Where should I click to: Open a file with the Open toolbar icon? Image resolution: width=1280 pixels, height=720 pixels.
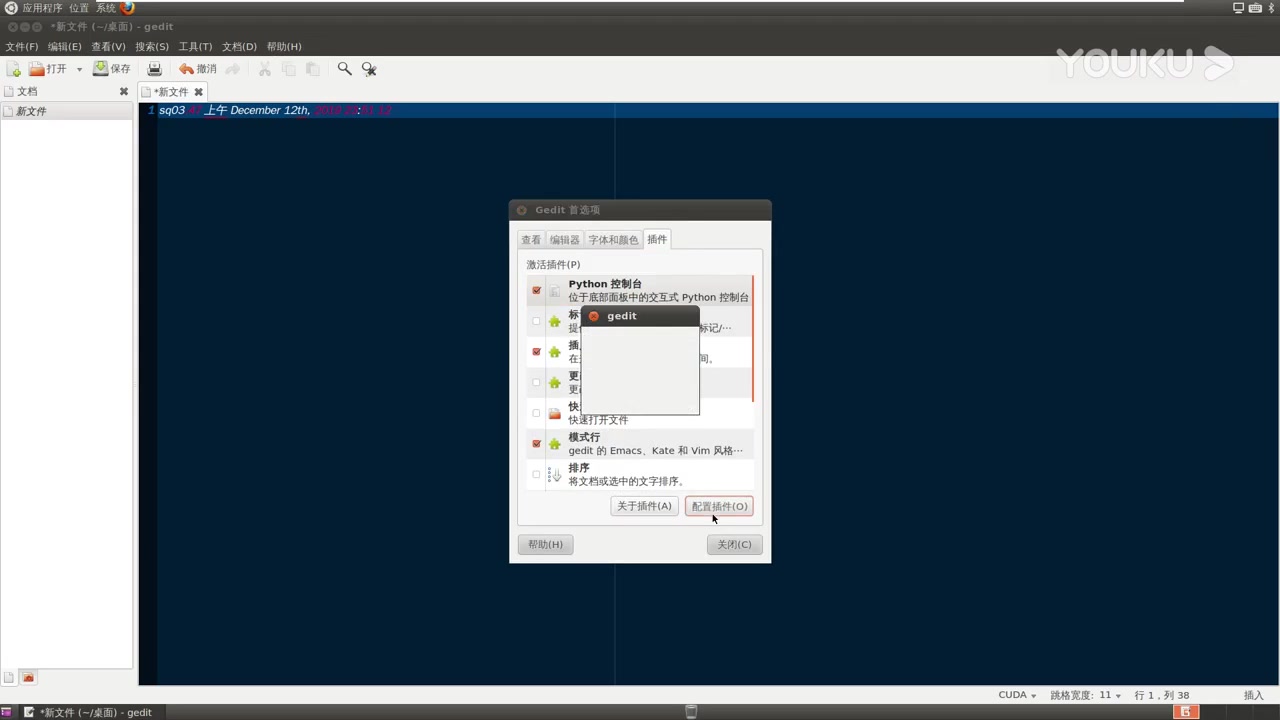(42, 68)
